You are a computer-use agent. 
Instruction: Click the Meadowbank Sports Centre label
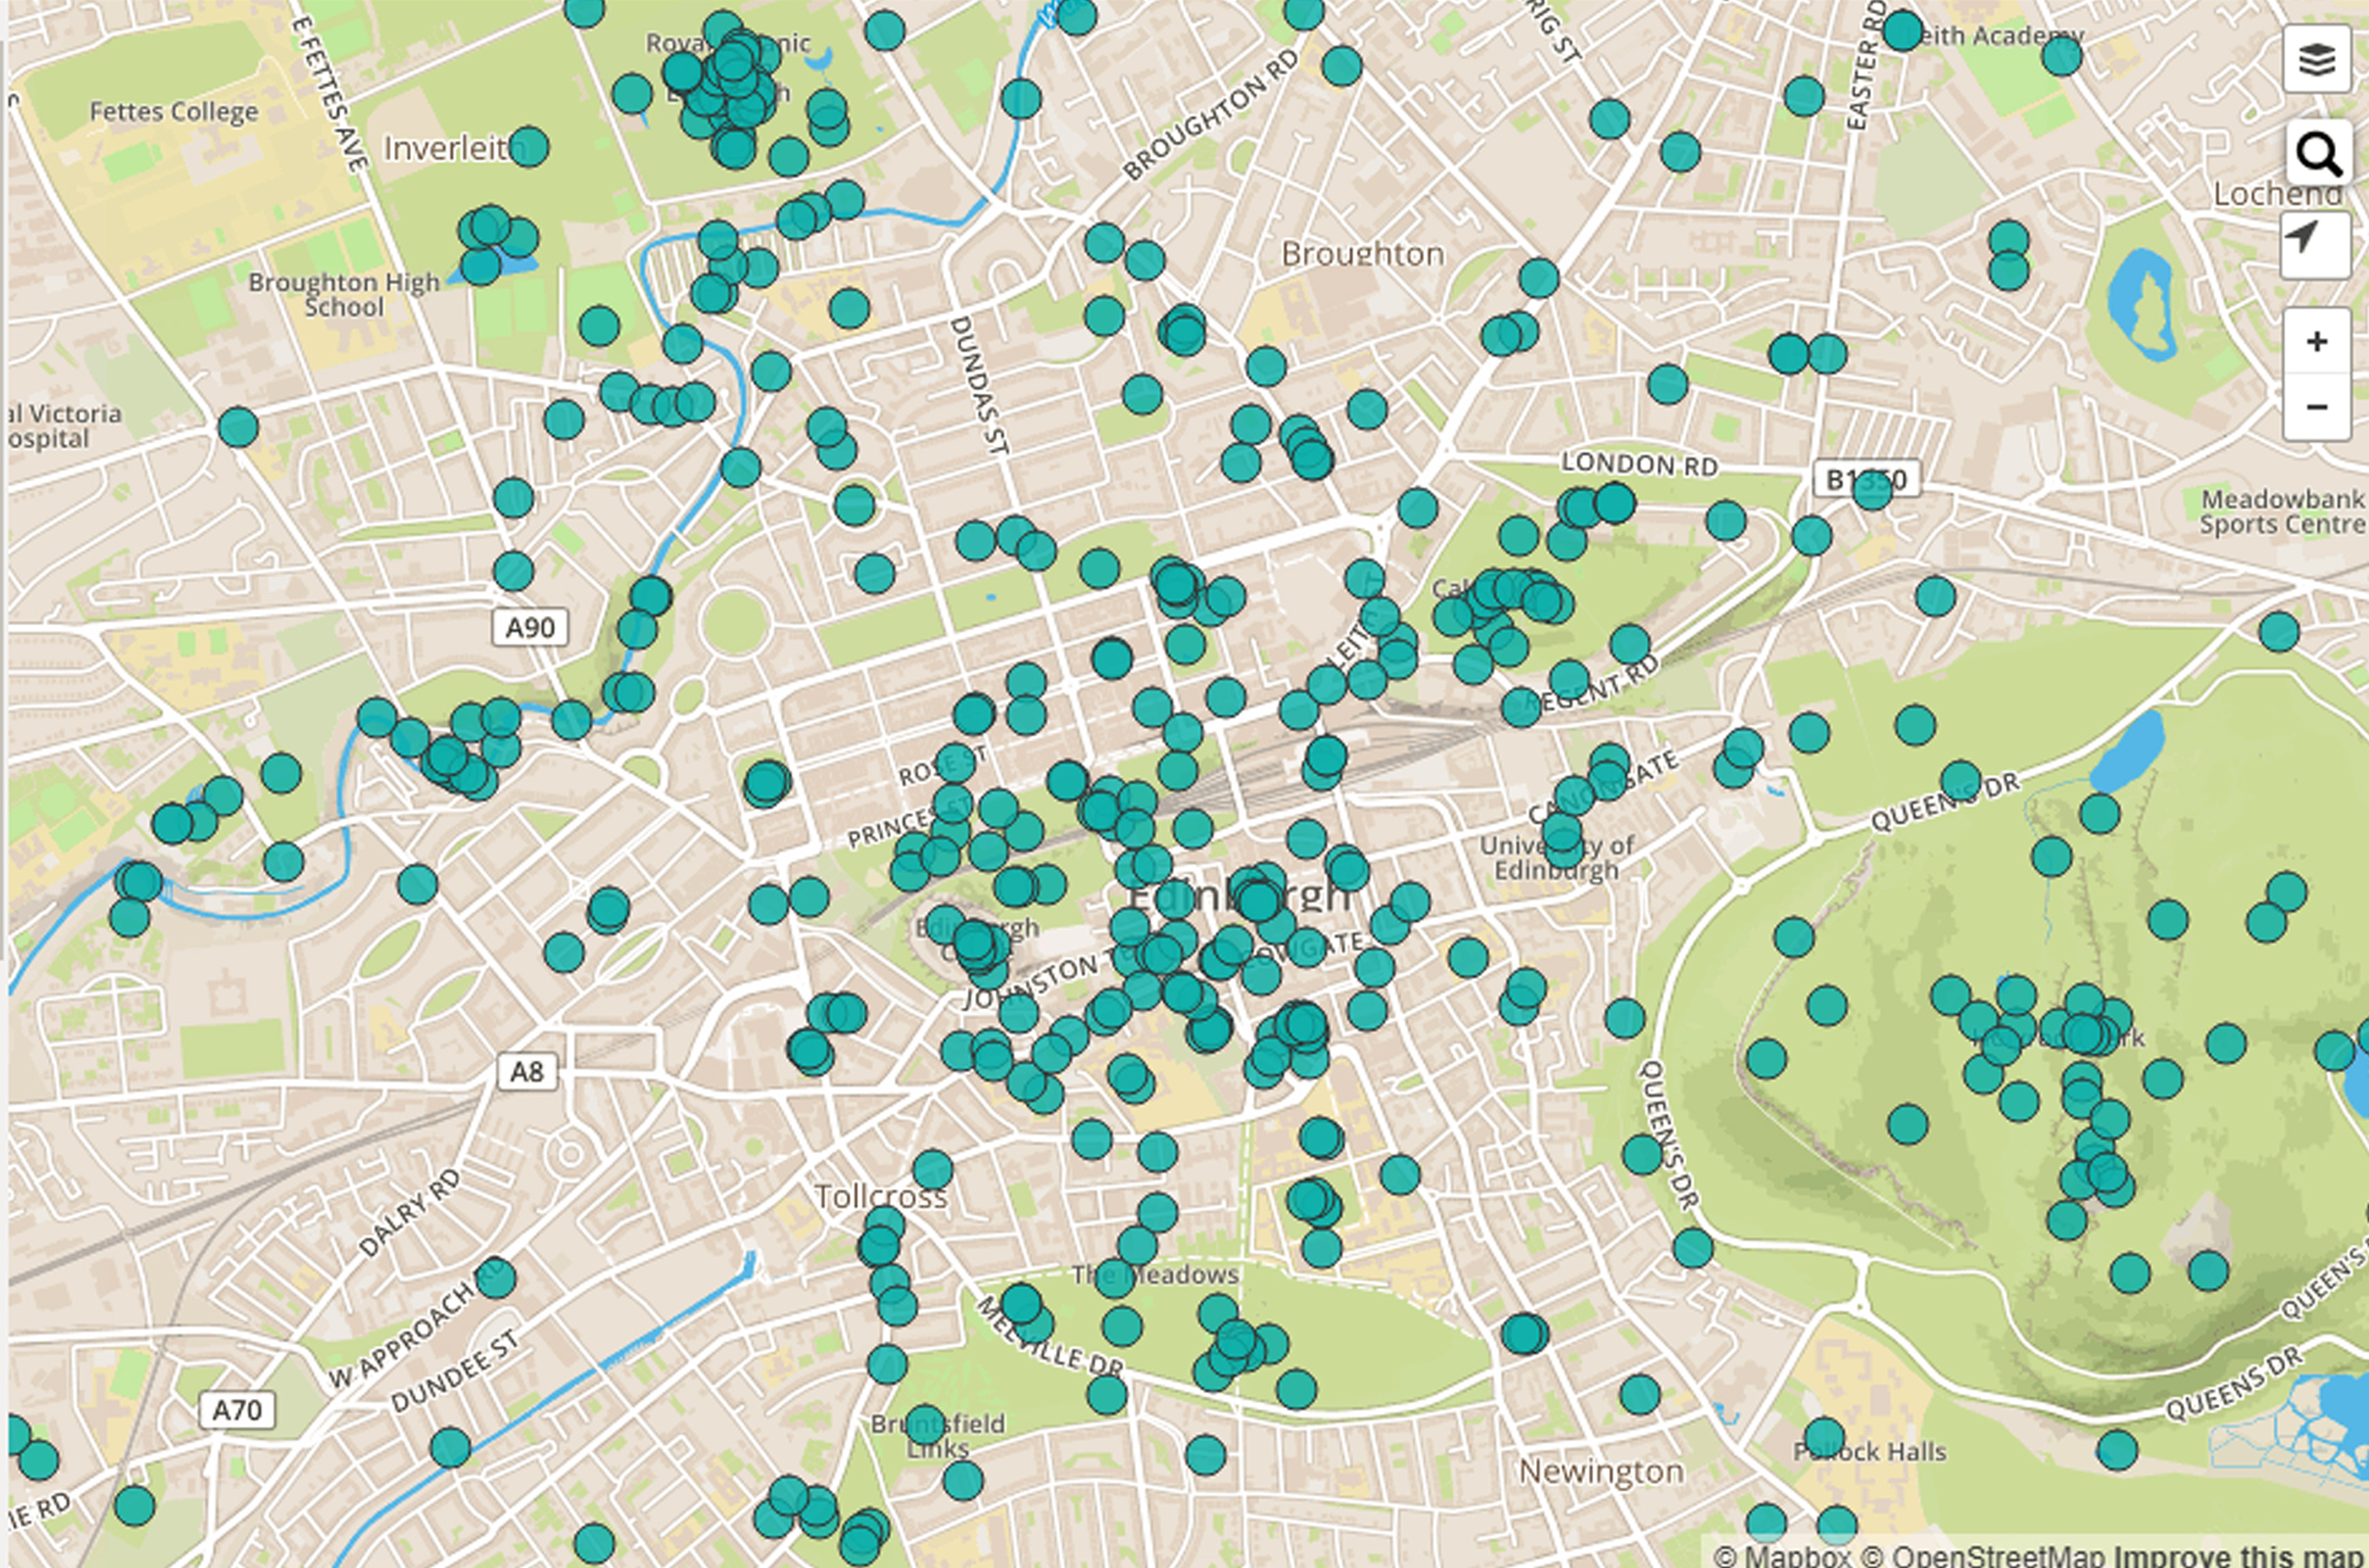point(2283,511)
